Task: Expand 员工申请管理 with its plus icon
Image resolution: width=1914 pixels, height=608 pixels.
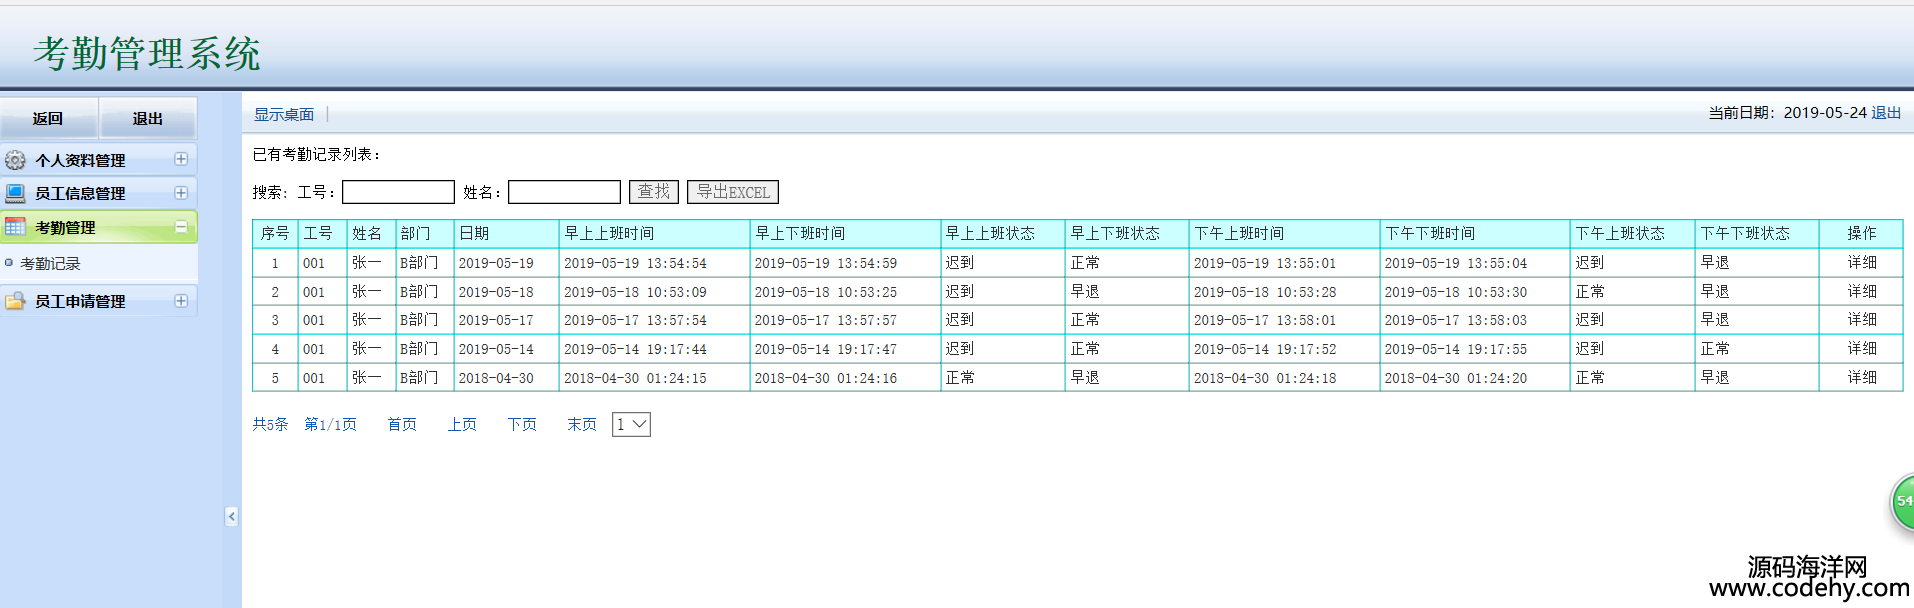Action: click(x=181, y=301)
